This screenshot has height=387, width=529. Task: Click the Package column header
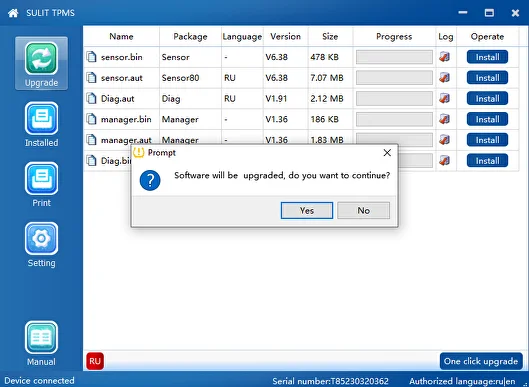[190, 36]
